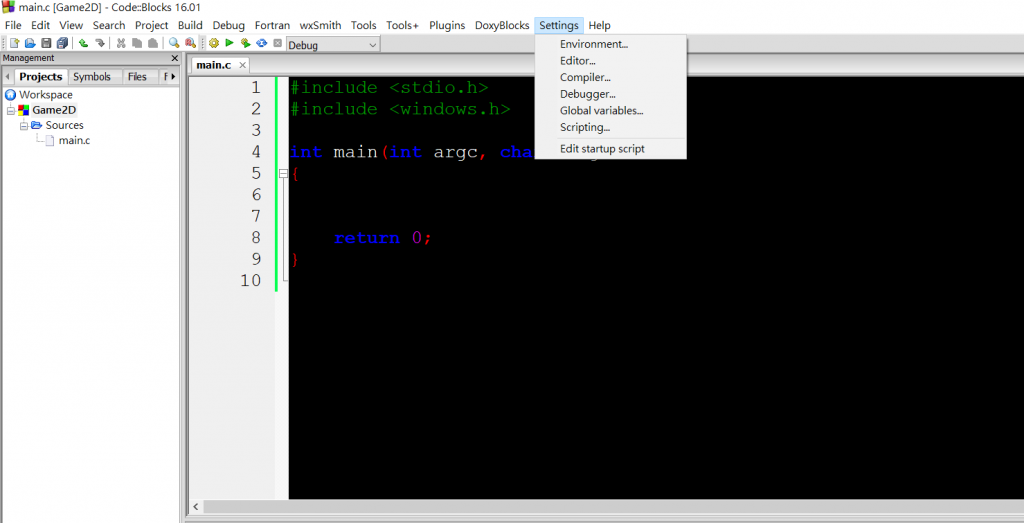This screenshot has width=1024, height=523.
Task: Click the Paste toolbar icon
Action: pos(152,43)
